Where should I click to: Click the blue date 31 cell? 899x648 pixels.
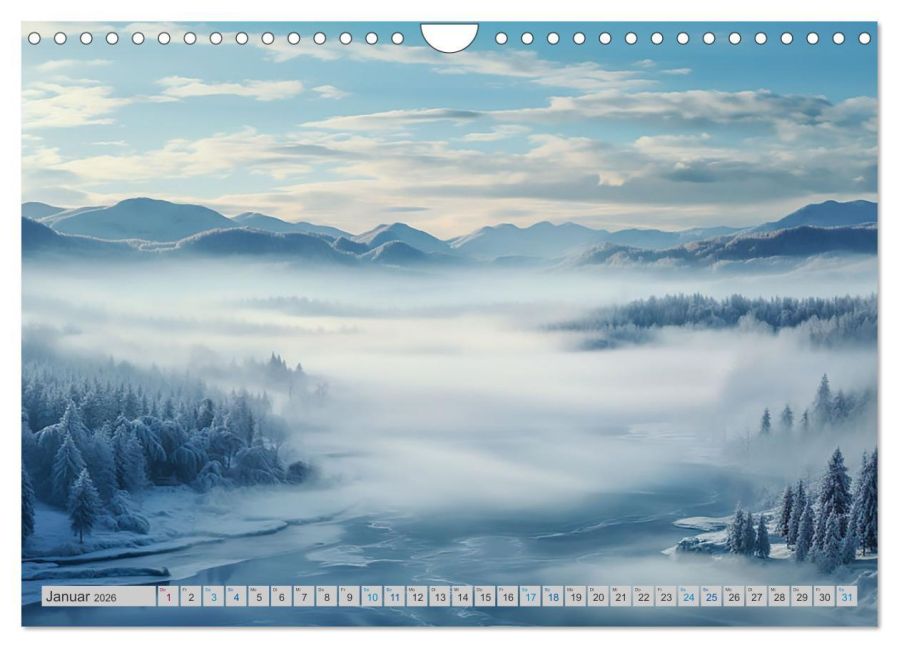click(847, 596)
